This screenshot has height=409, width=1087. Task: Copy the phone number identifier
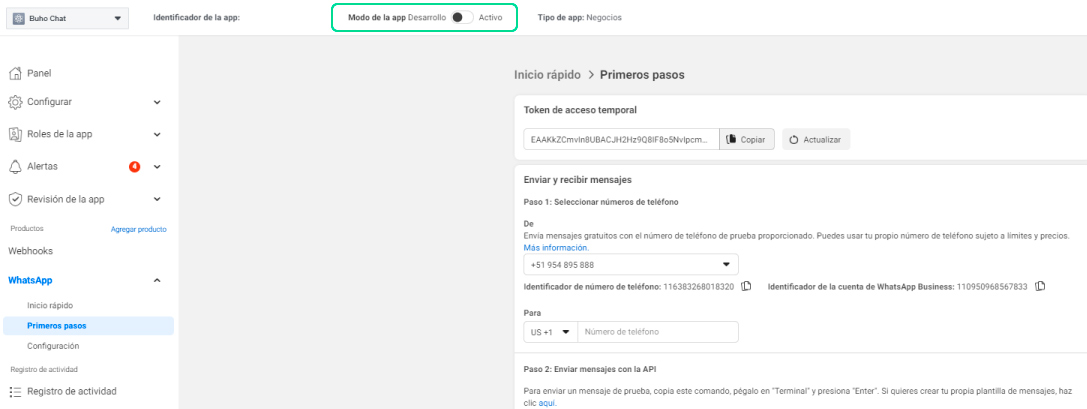(746, 287)
